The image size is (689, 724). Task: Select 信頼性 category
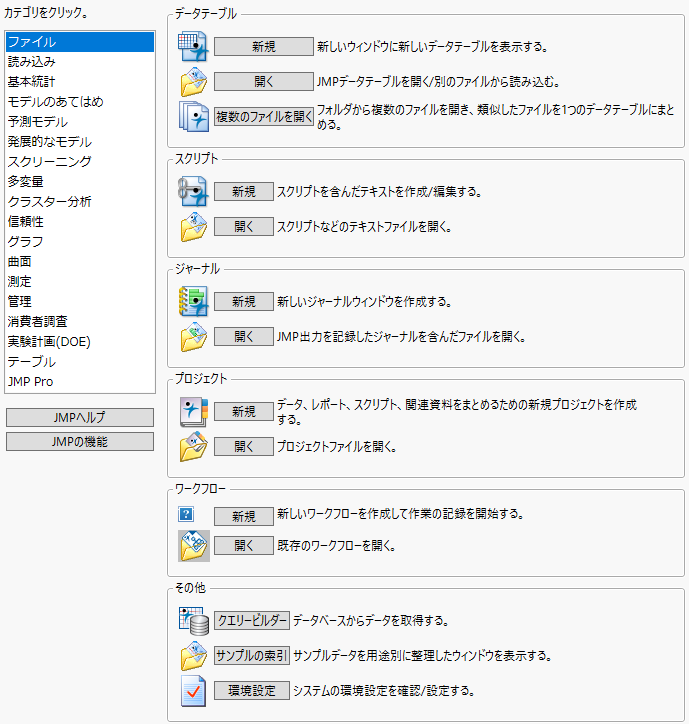tap(80, 222)
